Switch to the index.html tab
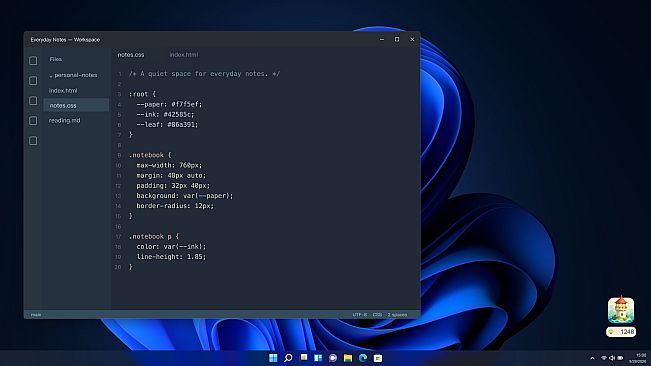651x366 pixels. tap(184, 55)
